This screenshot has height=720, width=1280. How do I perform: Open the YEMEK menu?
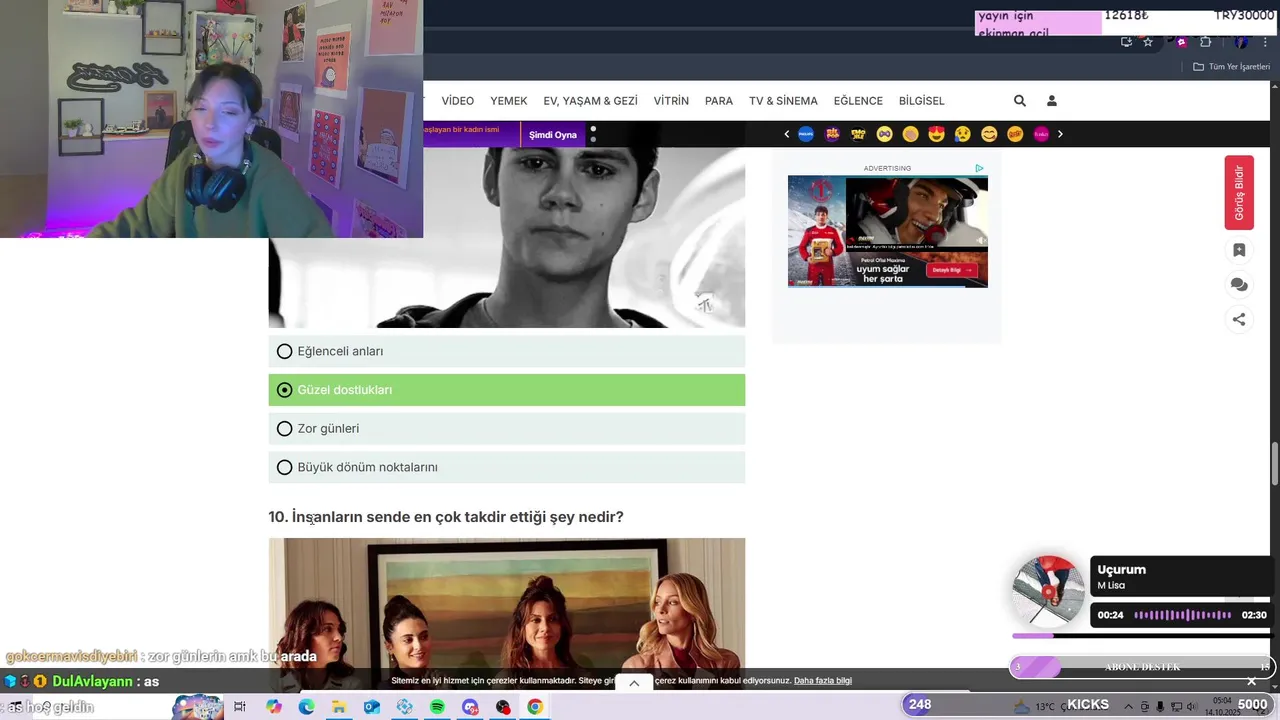pos(509,101)
